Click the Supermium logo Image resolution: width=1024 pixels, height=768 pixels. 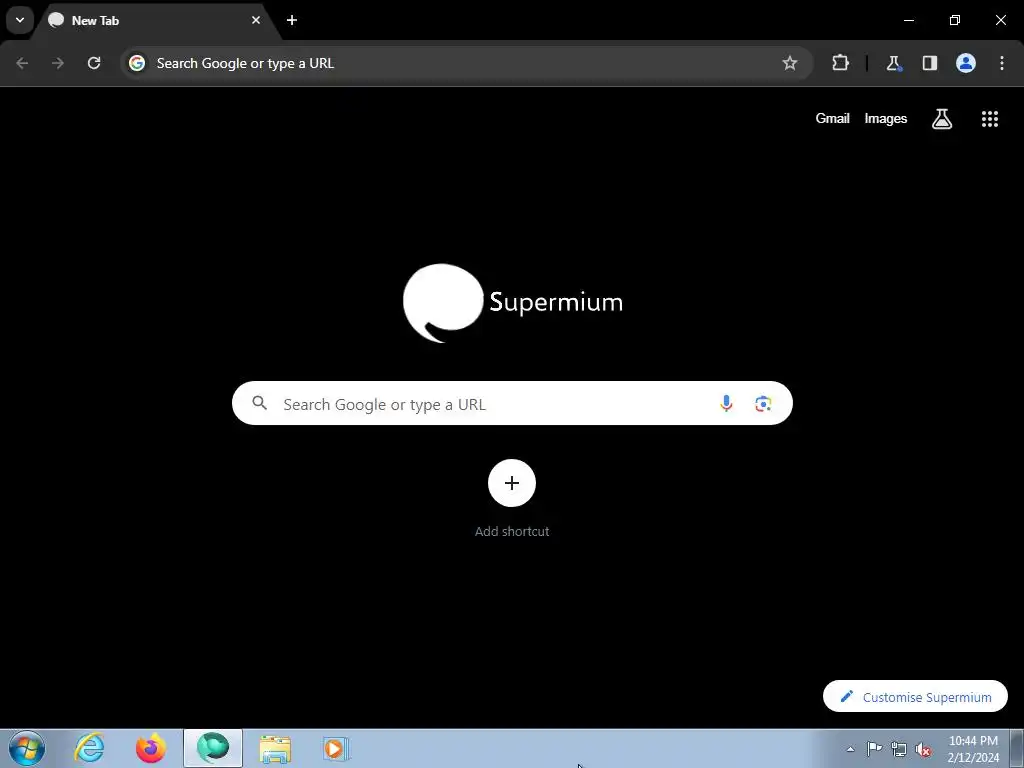click(x=513, y=303)
